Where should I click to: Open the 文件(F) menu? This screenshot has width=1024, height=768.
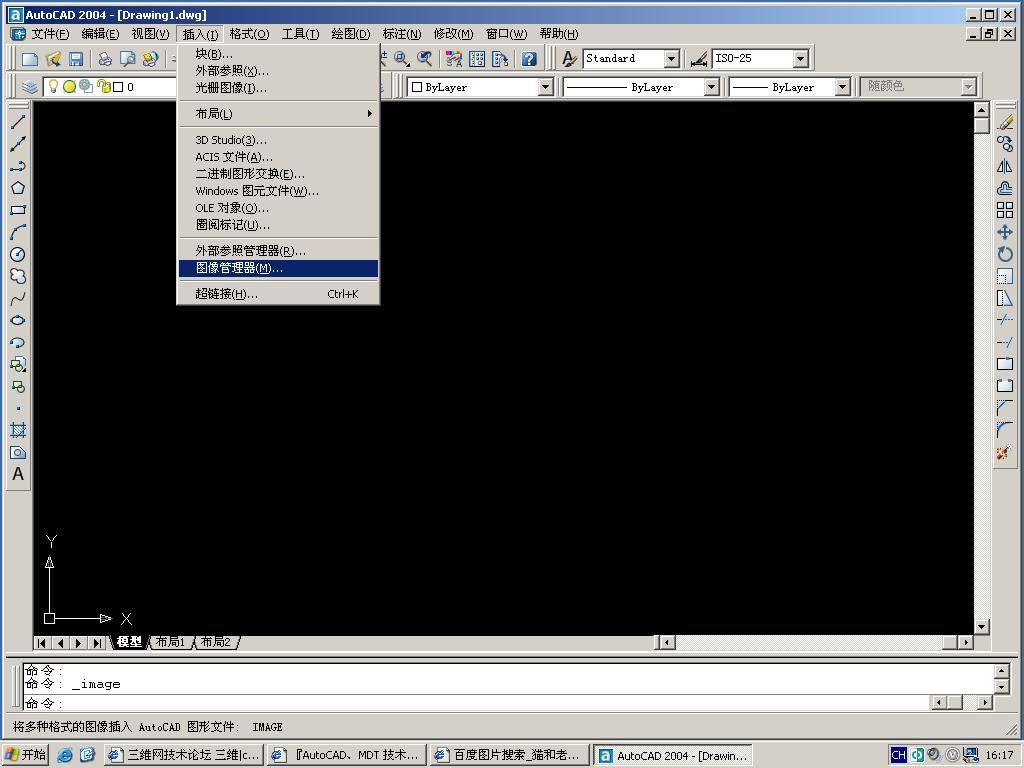[x=50, y=34]
